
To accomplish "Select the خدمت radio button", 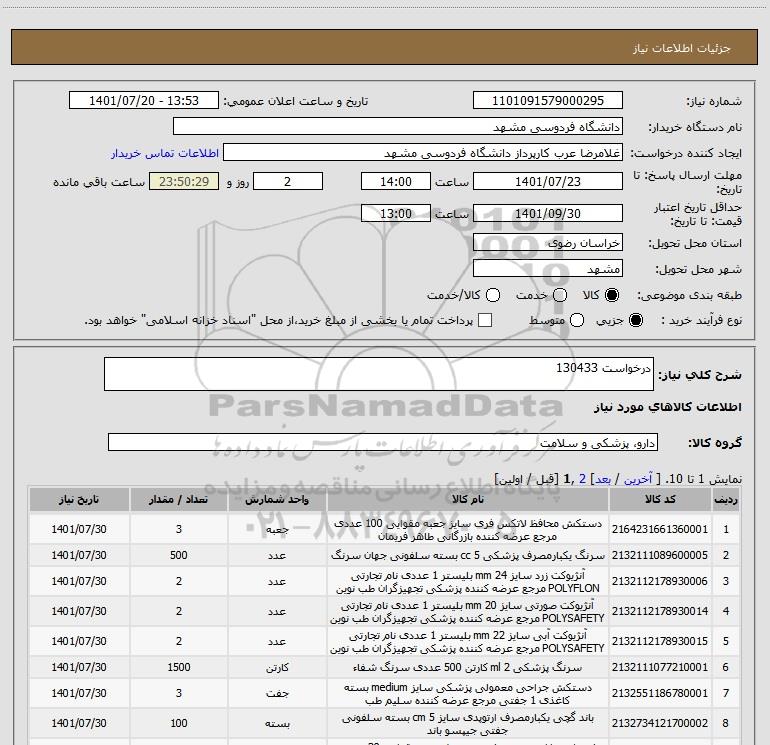I will coord(560,295).
